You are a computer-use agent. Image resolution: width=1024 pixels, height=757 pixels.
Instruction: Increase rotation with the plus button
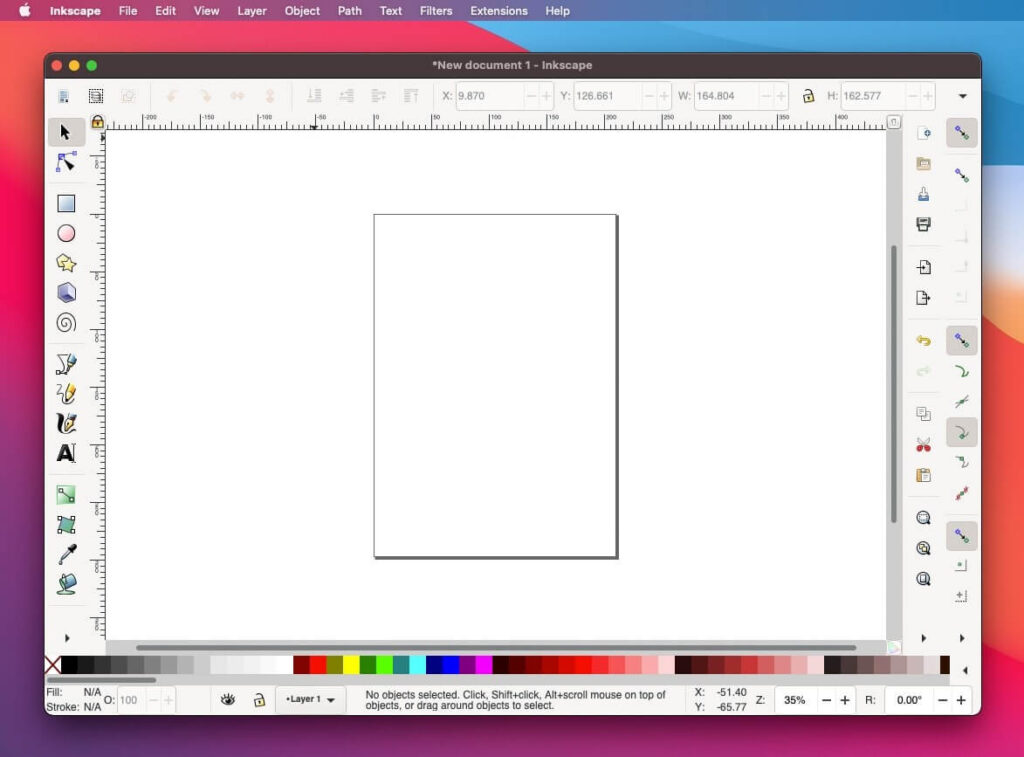coord(961,700)
